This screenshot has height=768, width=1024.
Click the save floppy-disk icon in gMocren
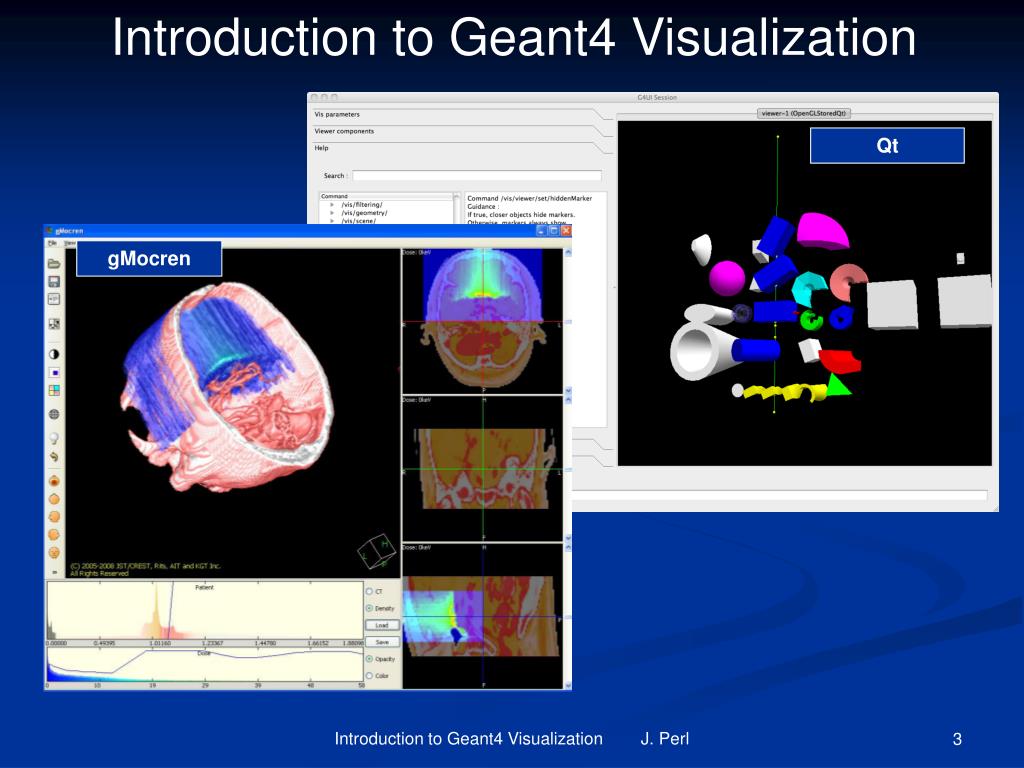(x=54, y=281)
